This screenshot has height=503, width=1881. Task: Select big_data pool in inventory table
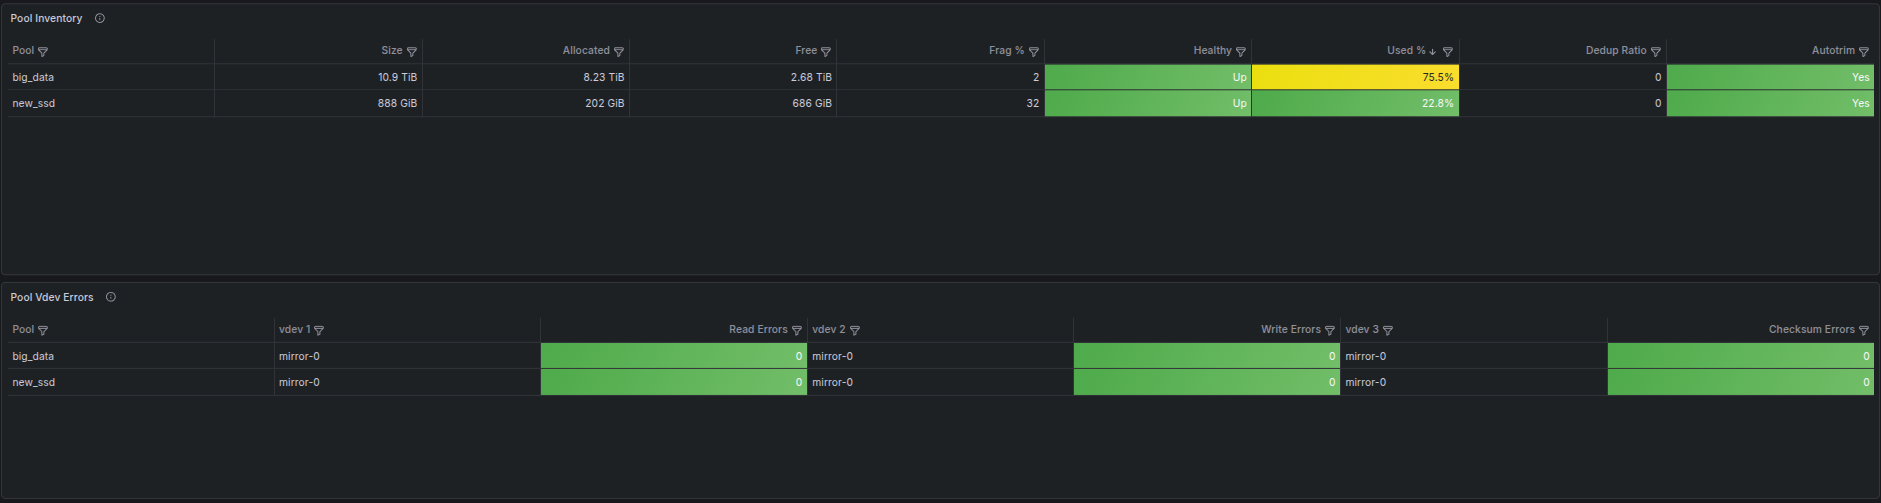pyautogui.click(x=33, y=77)
